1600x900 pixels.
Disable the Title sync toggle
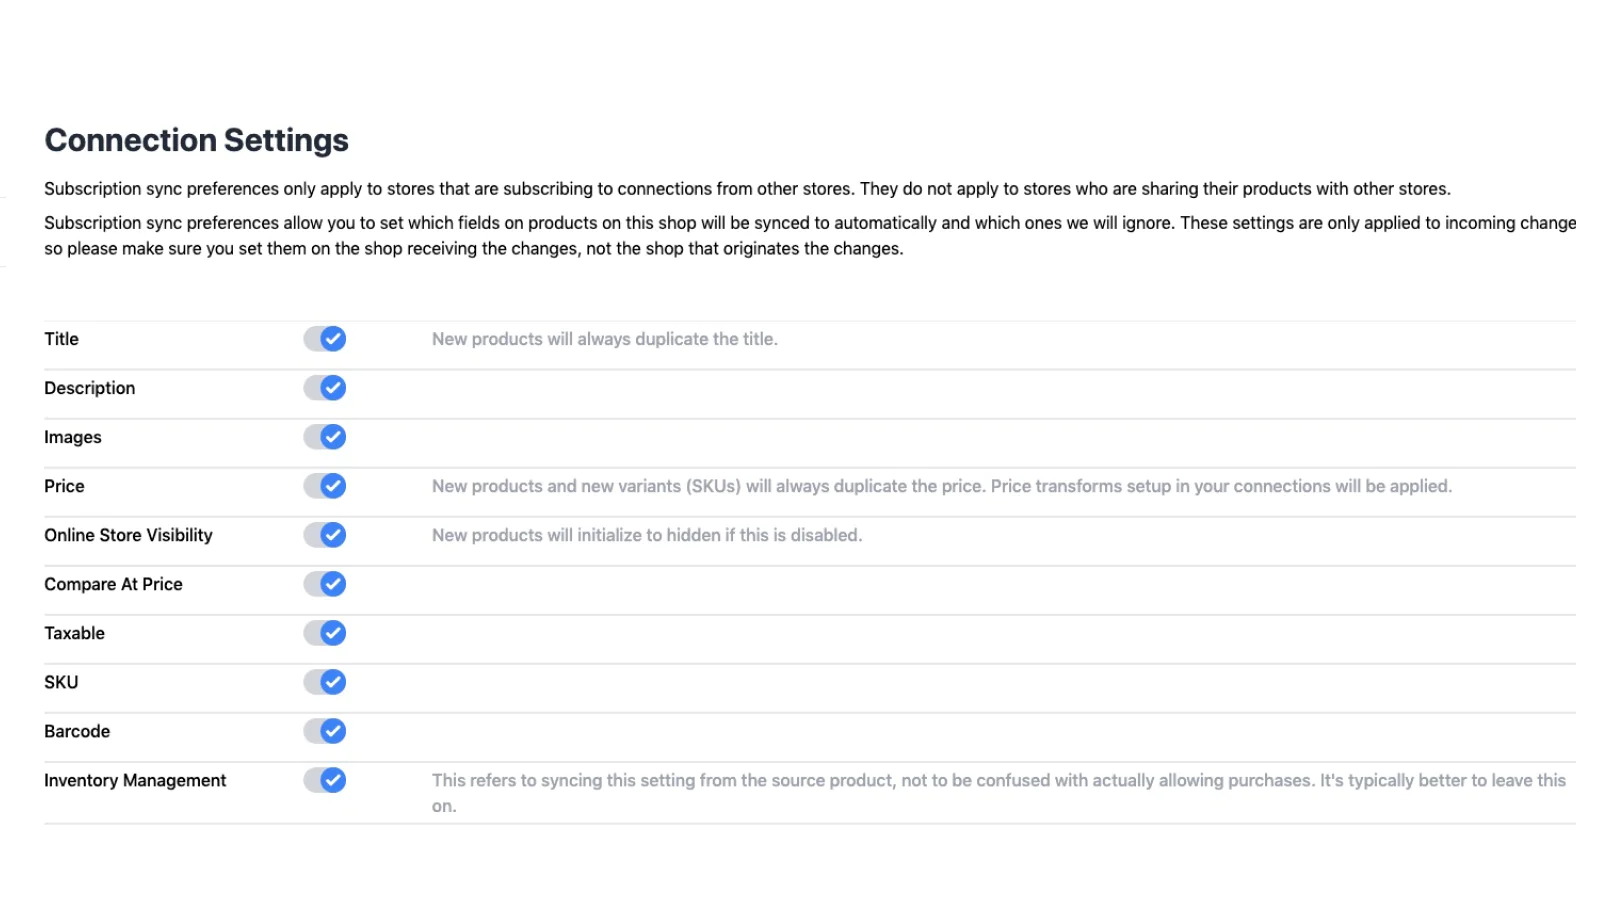[x=325, y=339]
